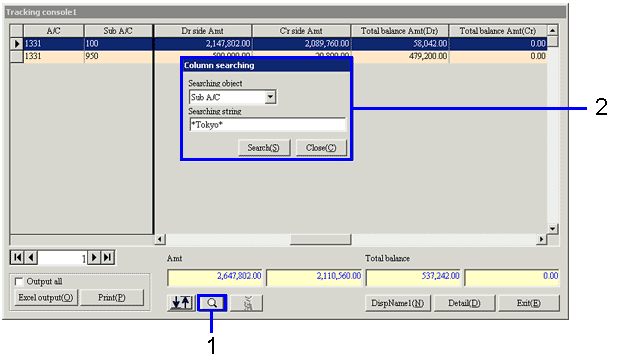The image size is (618, 363).
Task: Click the Sub A/C column header
Action: click(118, 31)
